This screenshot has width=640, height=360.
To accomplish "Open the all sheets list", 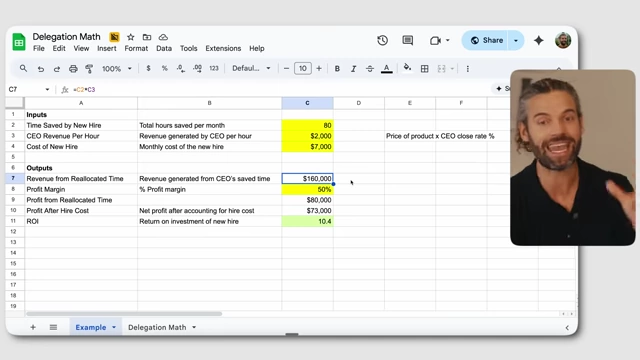I will (x=53, y=327).
